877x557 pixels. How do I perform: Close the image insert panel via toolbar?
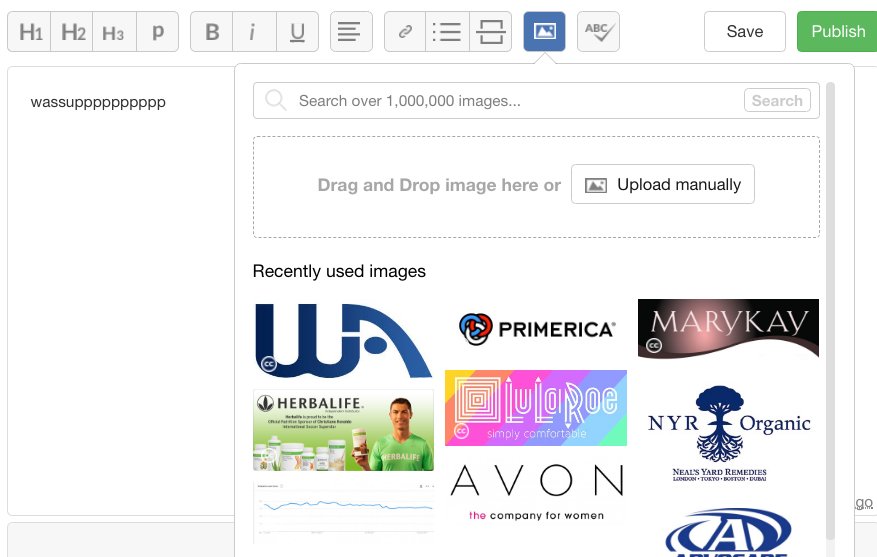coord(544,32)
